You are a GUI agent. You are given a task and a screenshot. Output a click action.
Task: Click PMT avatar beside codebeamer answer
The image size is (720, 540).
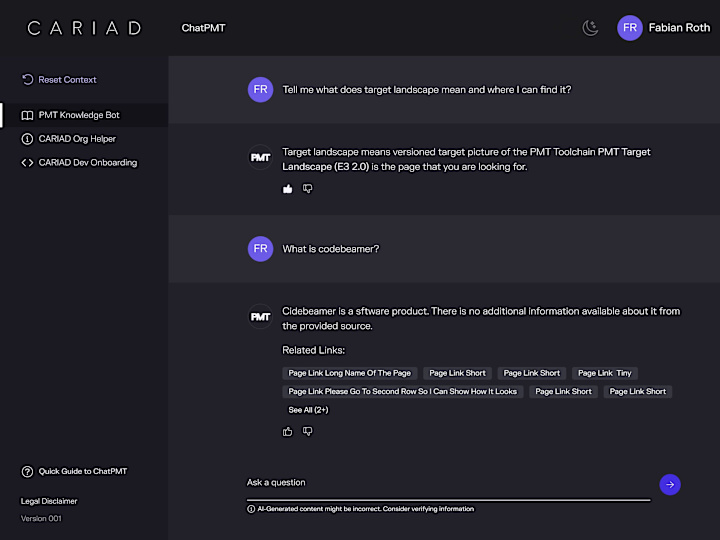tap(260, 317)
